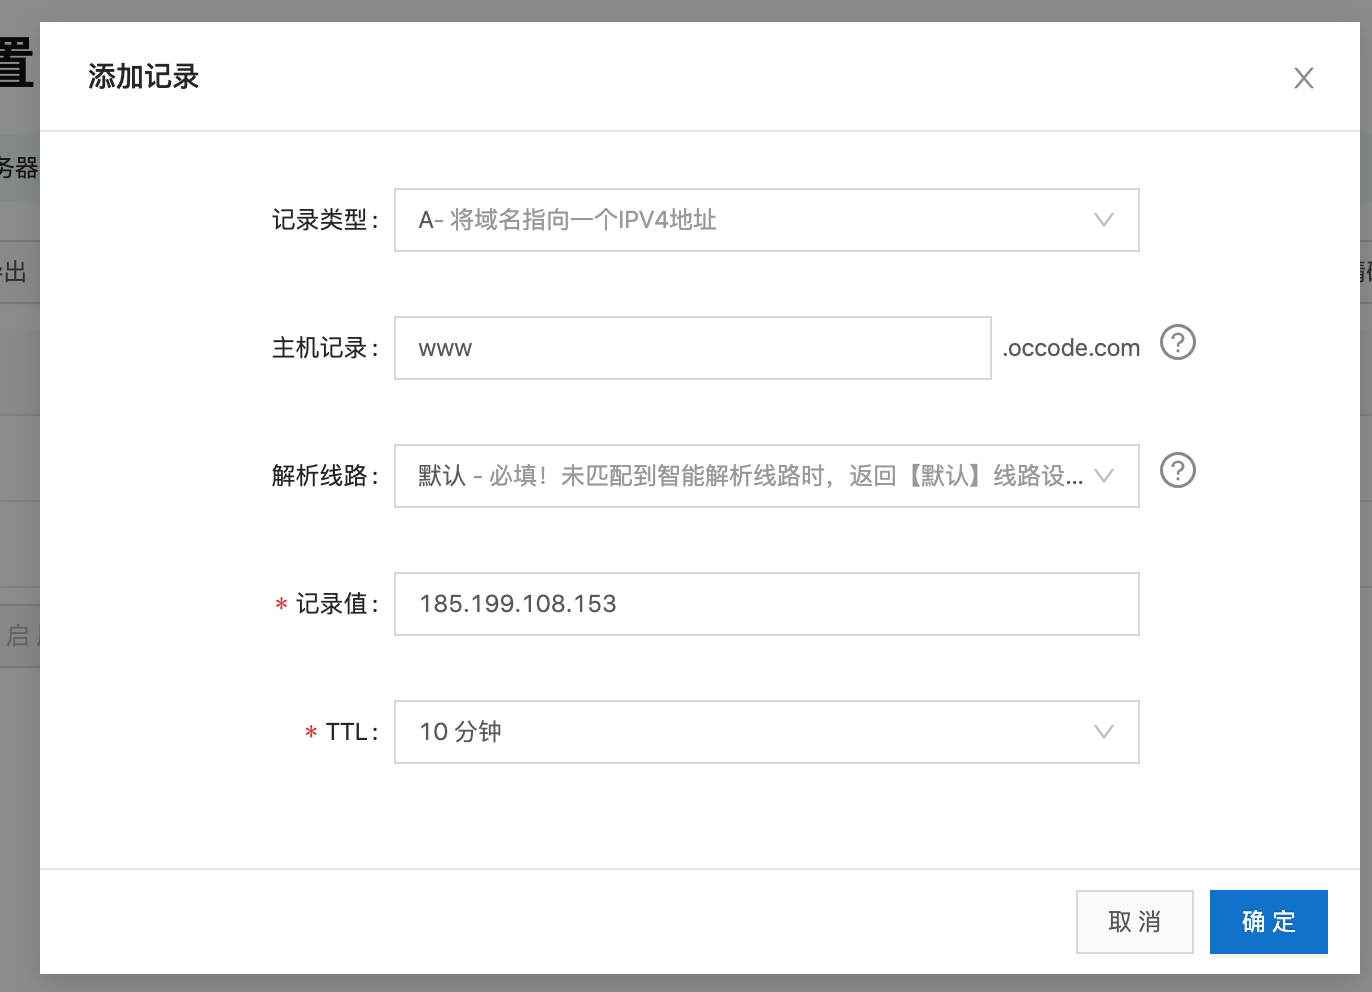Click the dropdown arrow on the TTL field

pos(1104,732)
